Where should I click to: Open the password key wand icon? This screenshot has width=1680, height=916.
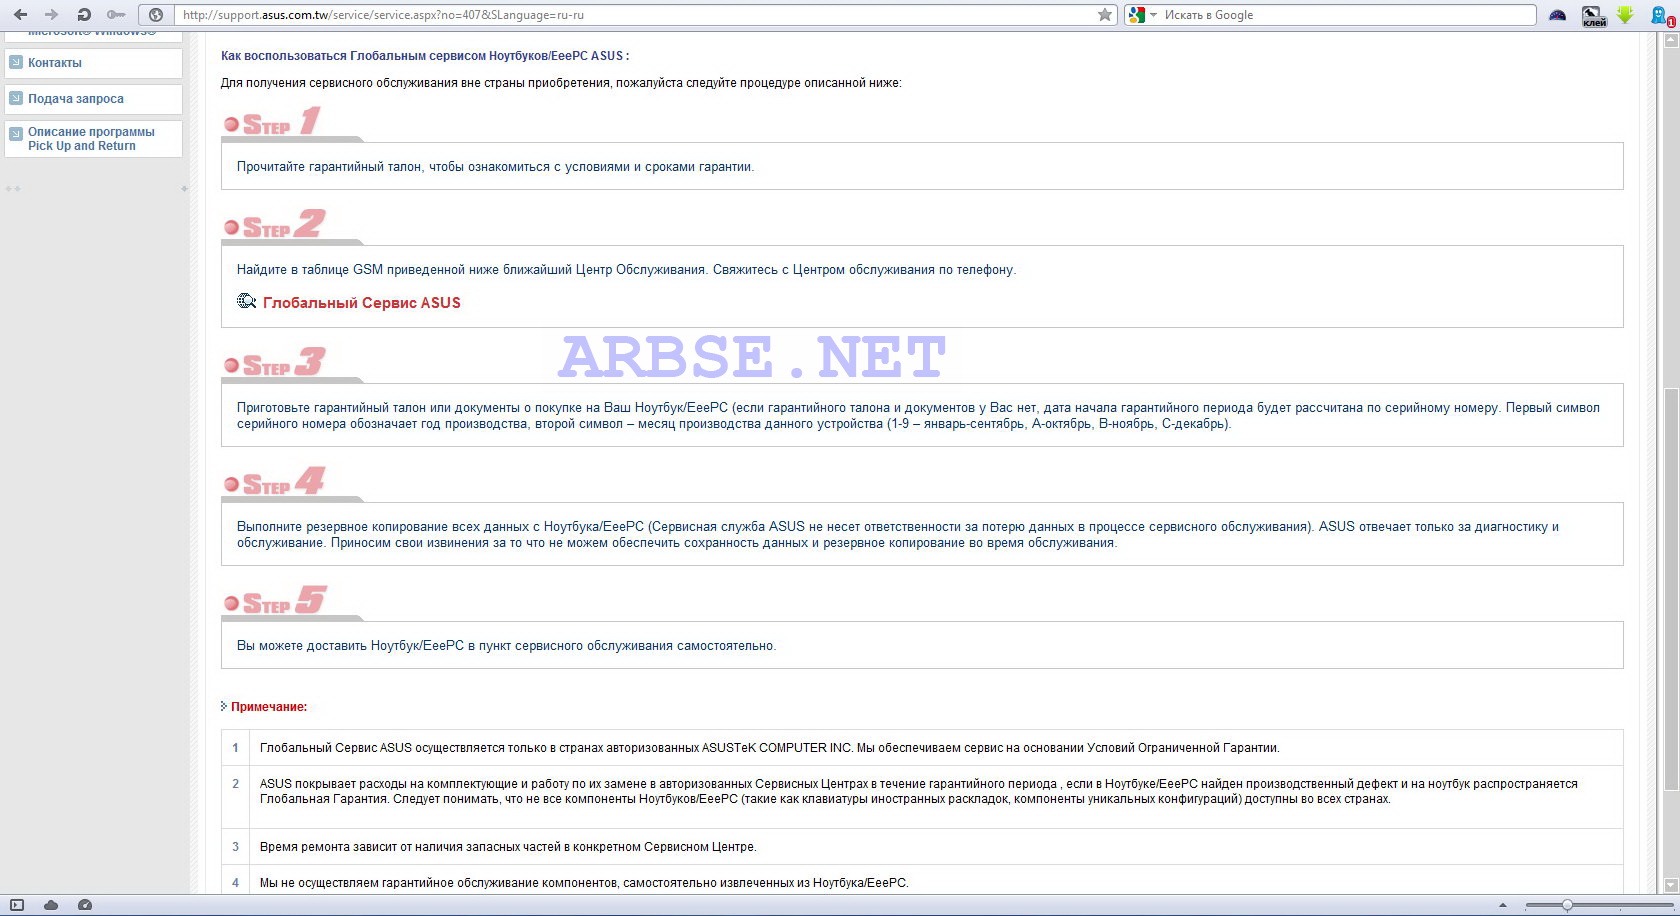(116, 15)
